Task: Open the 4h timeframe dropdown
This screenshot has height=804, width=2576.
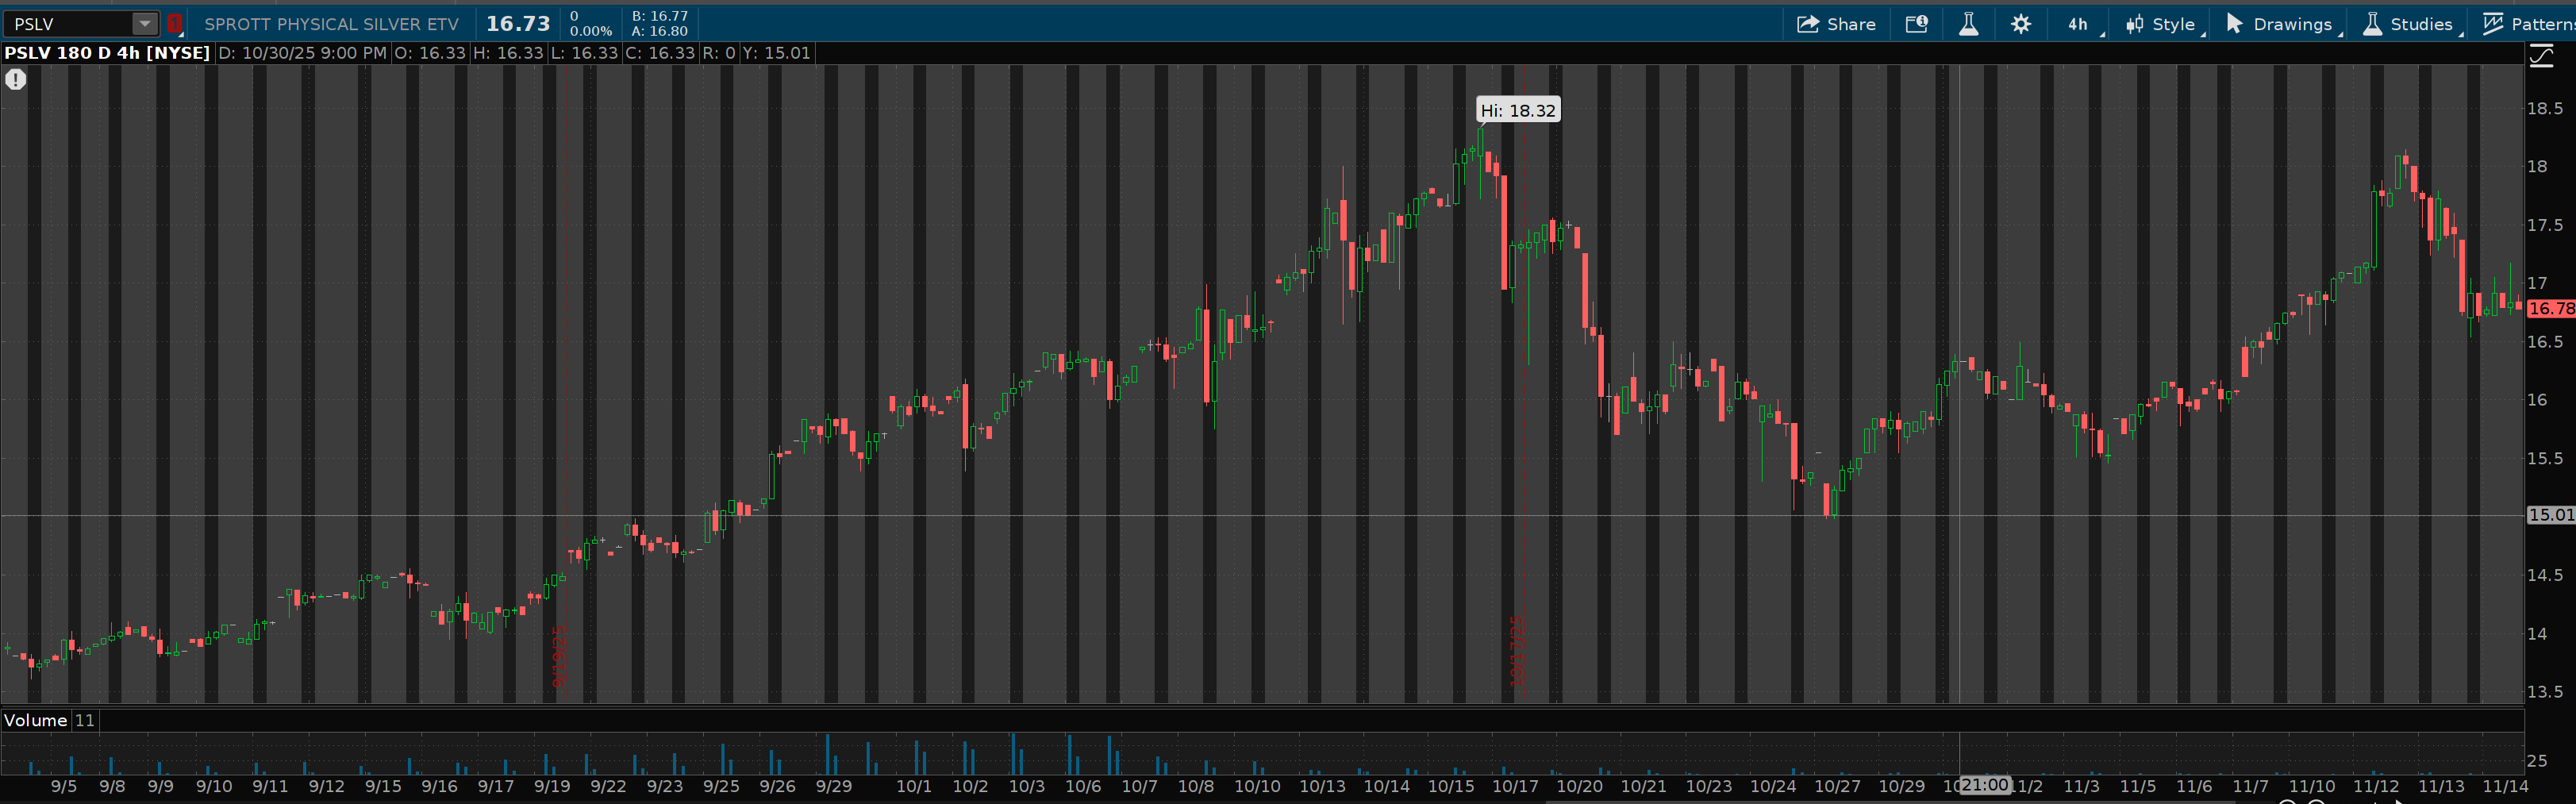Action: 2079,24
